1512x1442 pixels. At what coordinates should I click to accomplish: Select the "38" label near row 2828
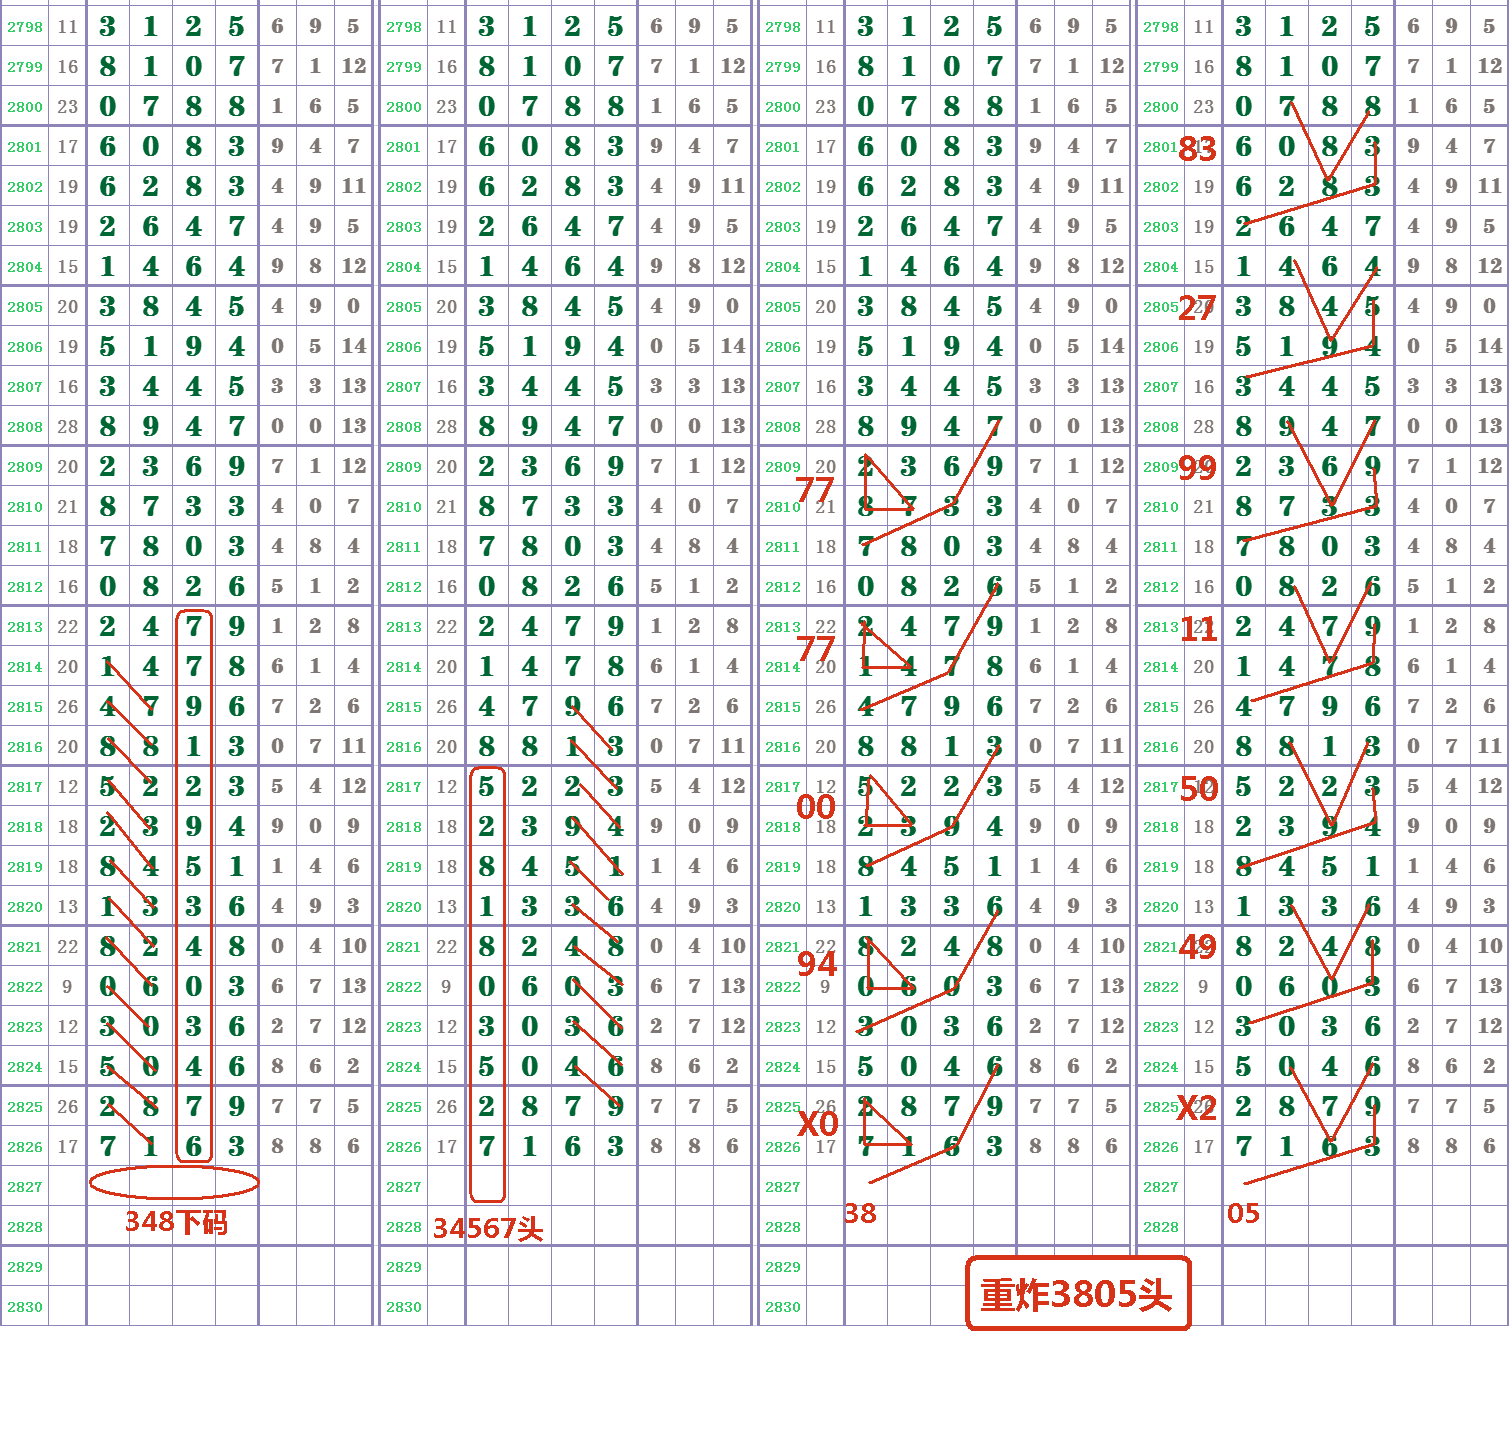click(860, 1215)
